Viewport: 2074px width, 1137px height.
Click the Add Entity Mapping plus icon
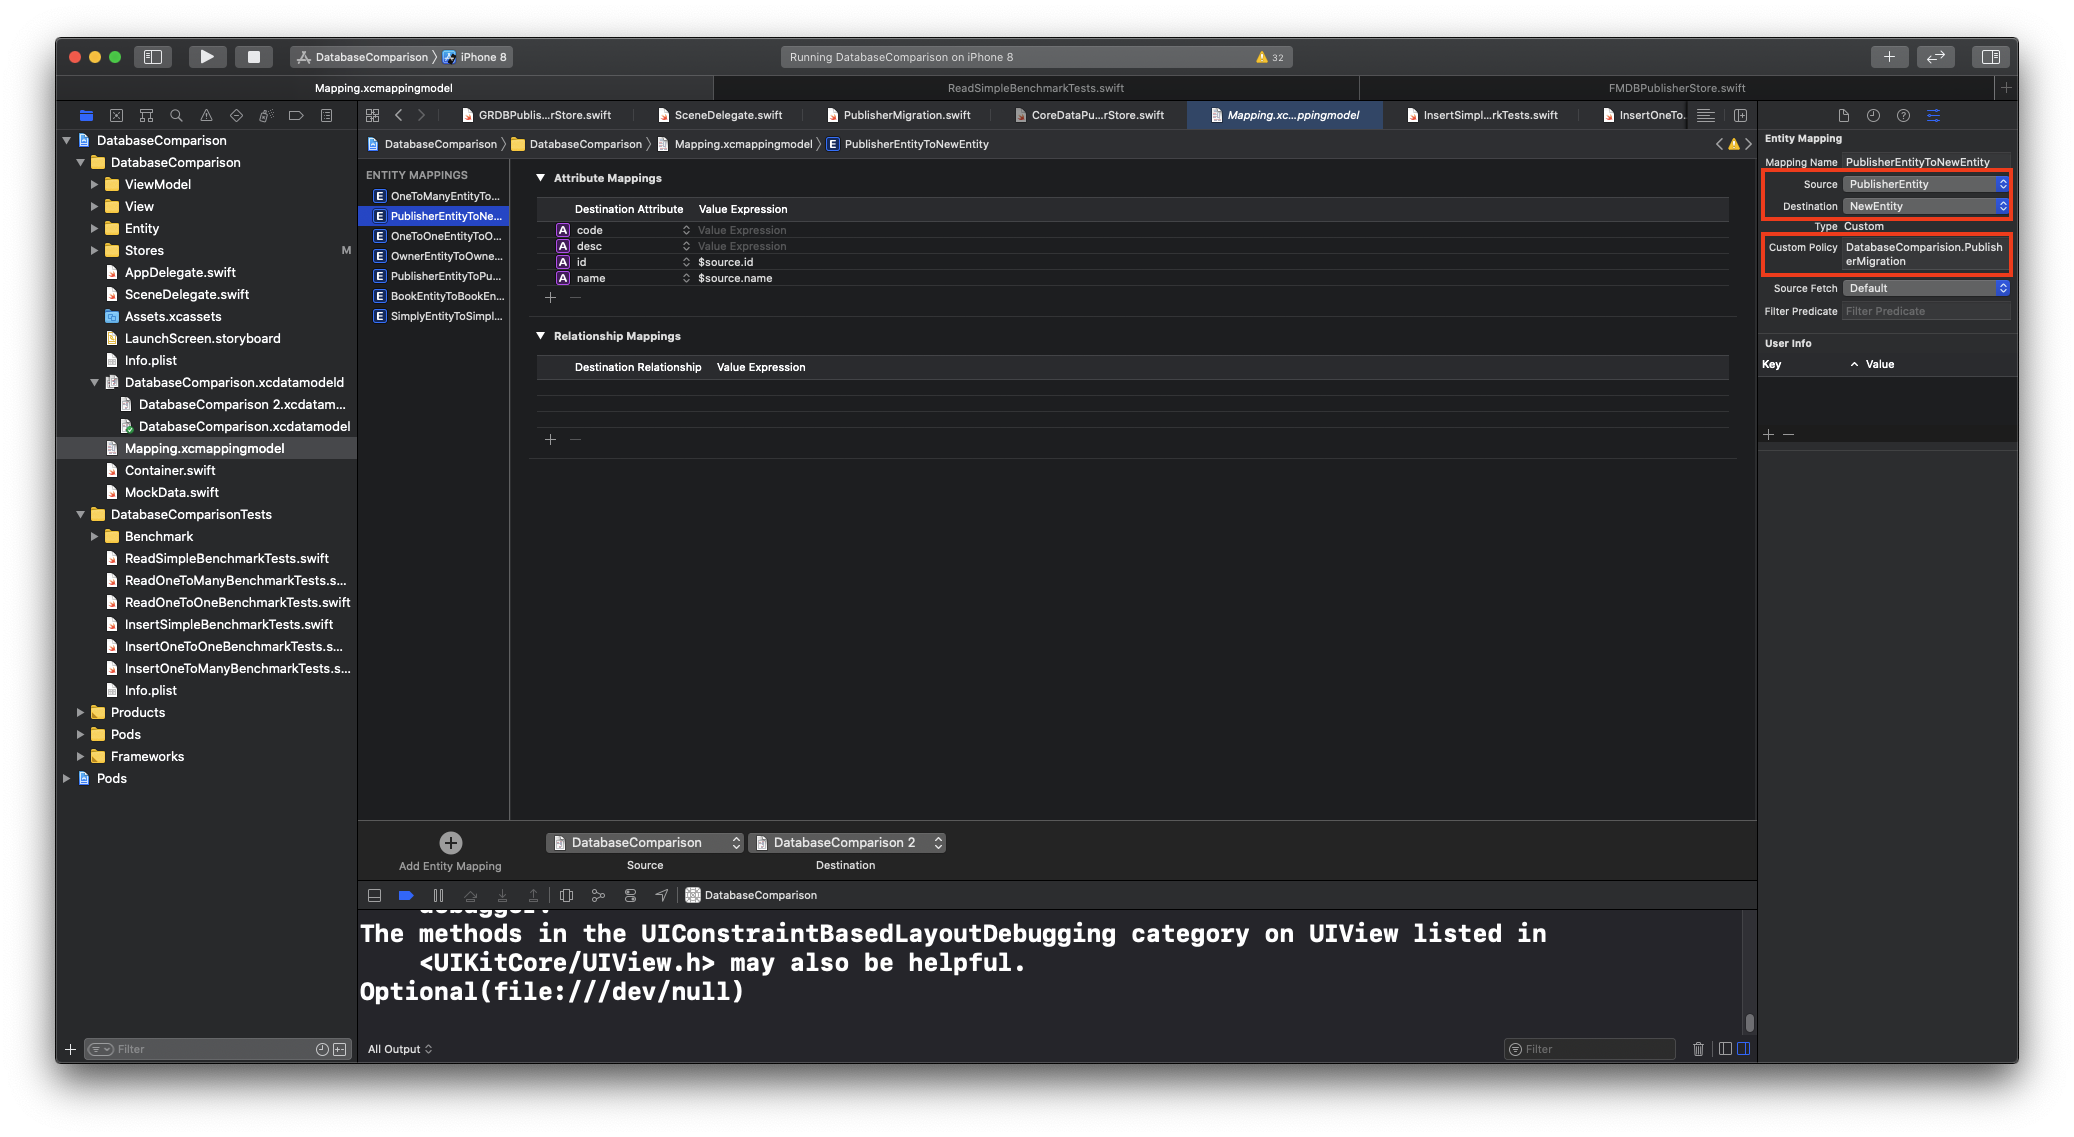[x=450, y=843]
